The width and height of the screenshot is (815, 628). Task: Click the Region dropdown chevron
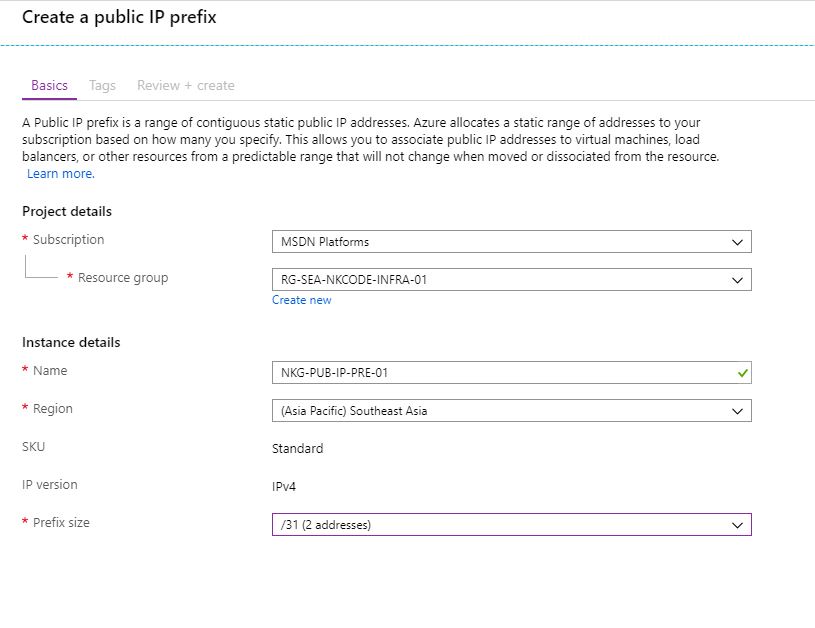pyautogui.click(x=738, y=410)
